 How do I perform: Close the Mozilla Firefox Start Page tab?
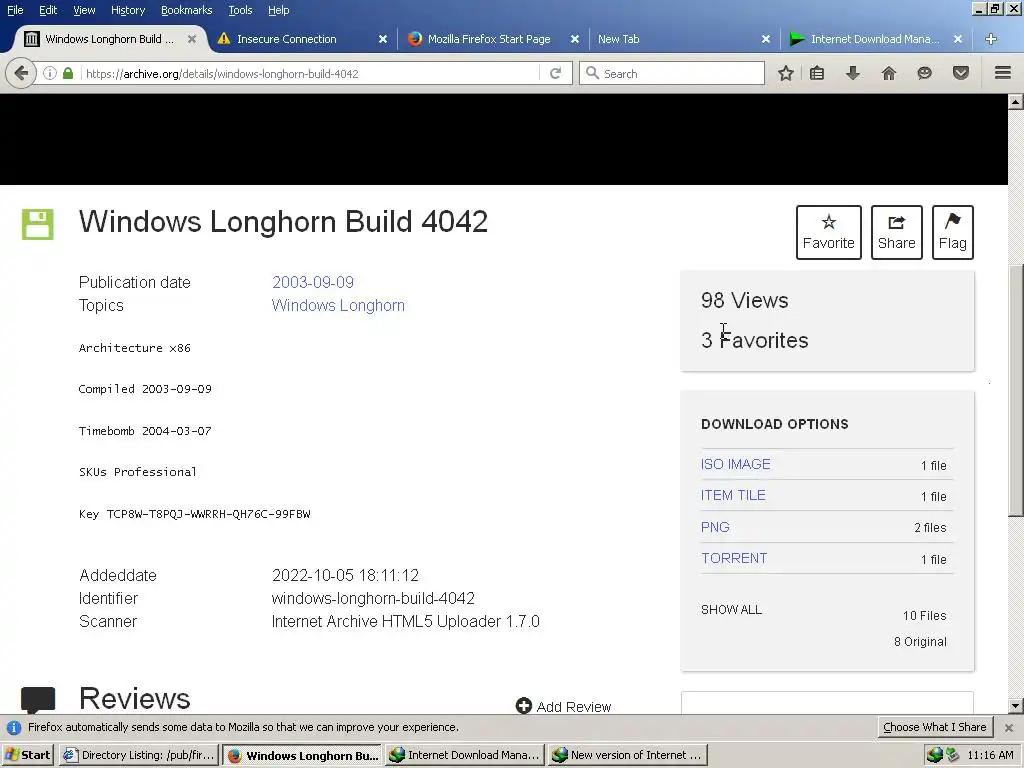(575, 39)
